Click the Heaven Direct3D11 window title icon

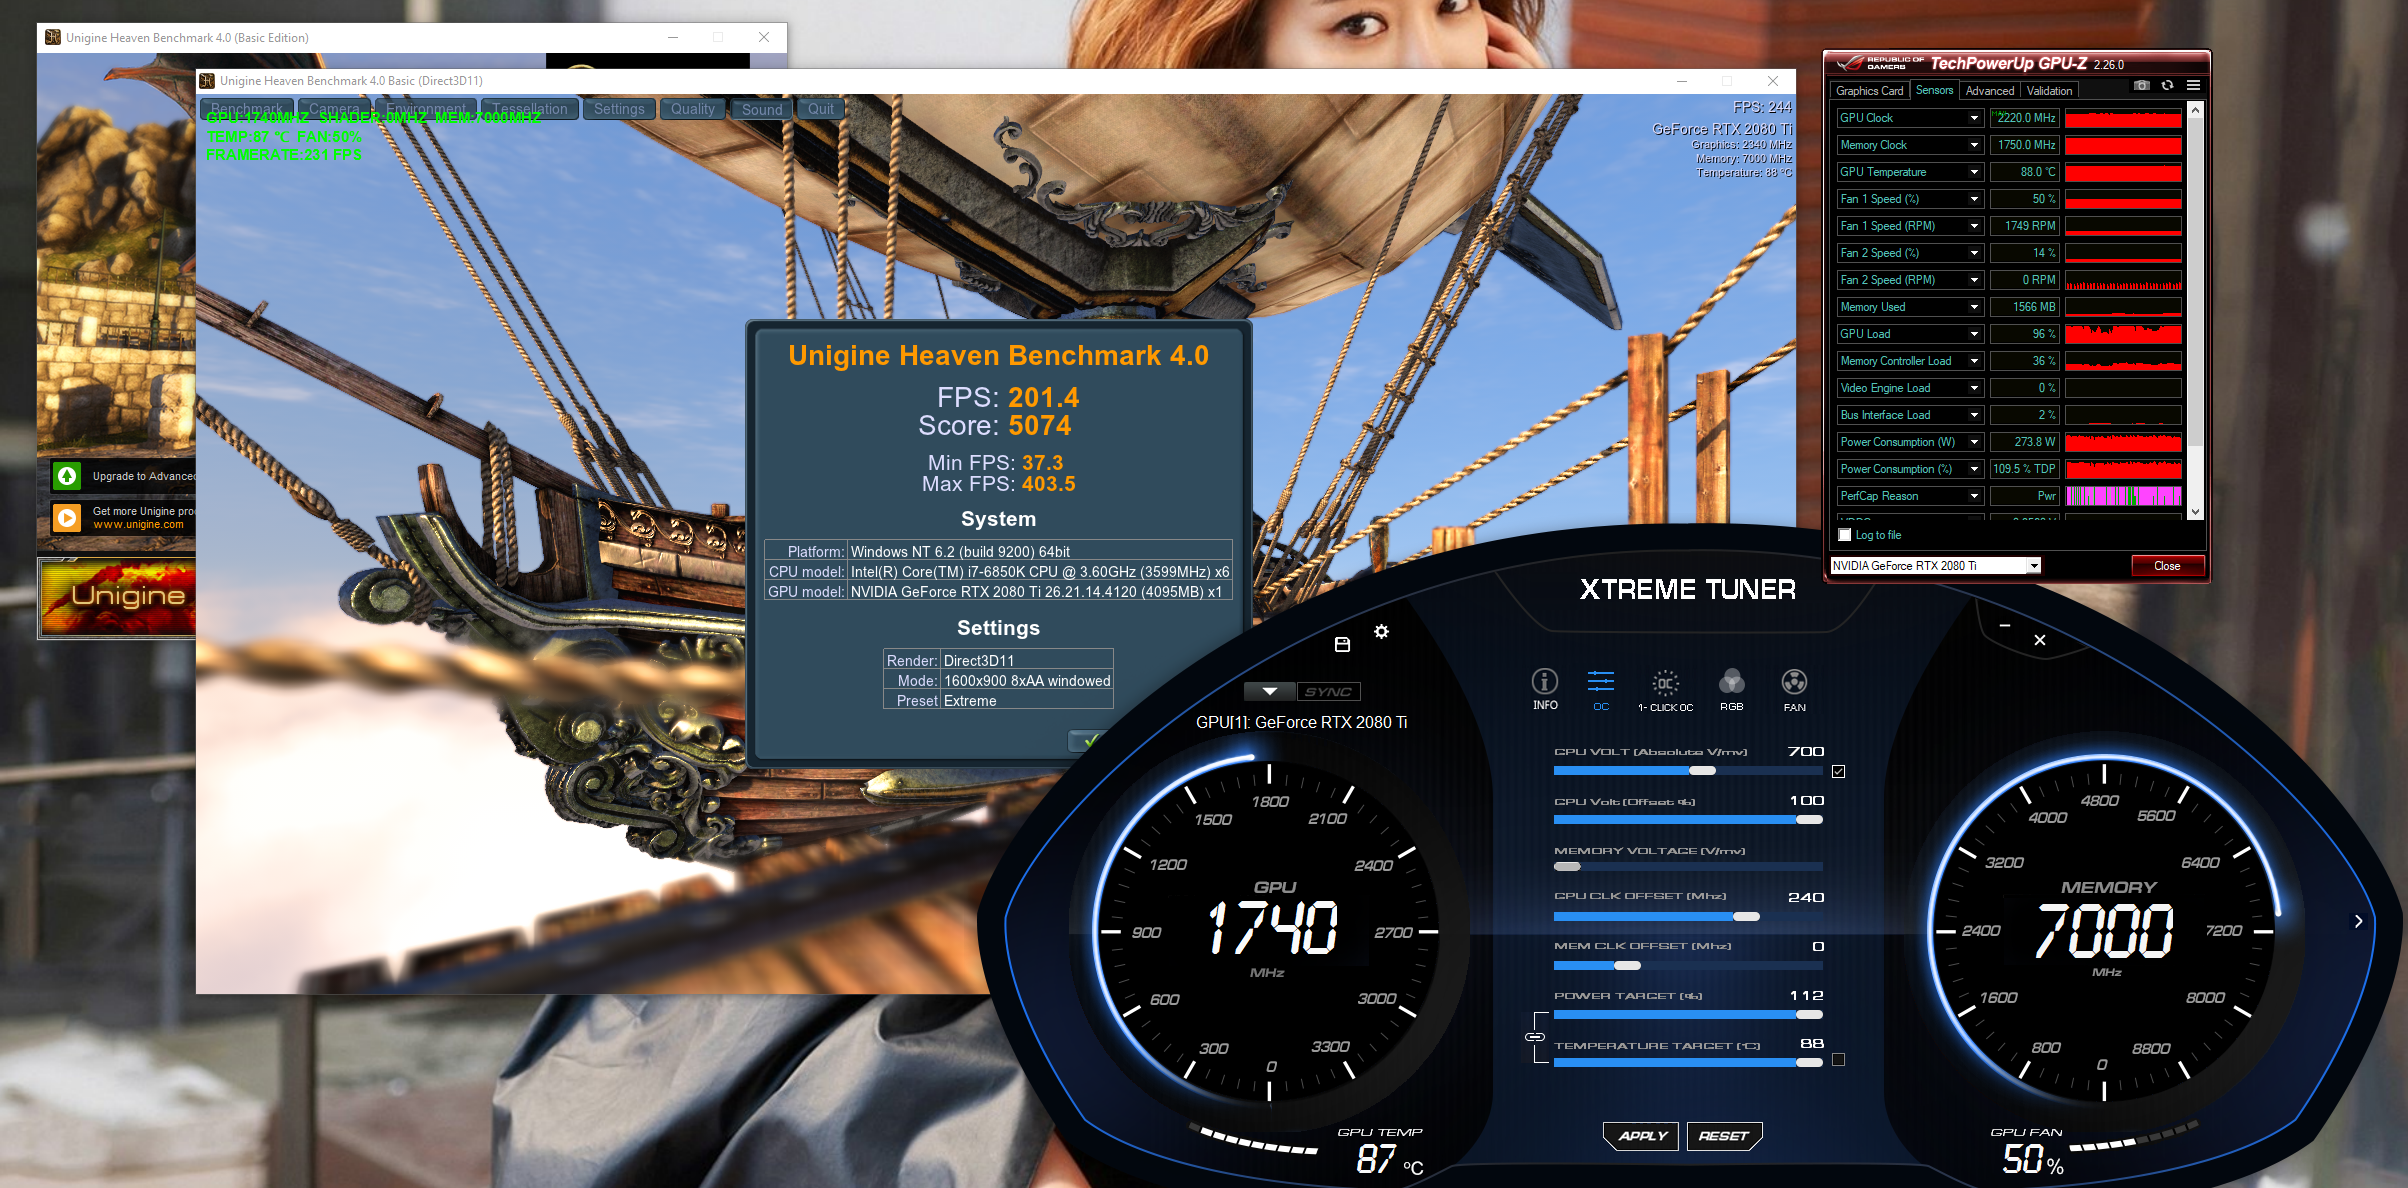(207, 81)
